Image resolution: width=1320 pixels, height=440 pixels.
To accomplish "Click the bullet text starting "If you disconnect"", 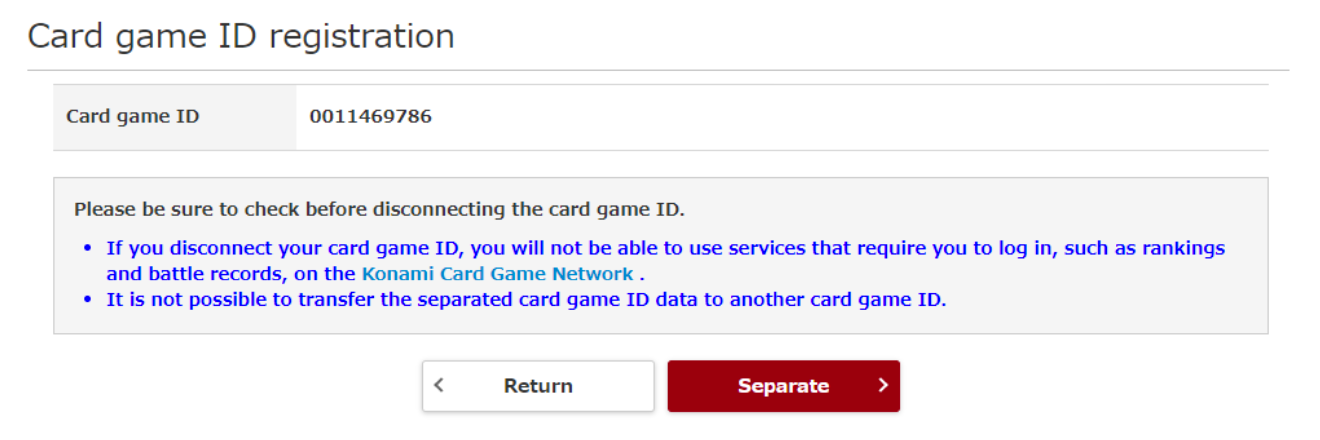I will (660, 248).
